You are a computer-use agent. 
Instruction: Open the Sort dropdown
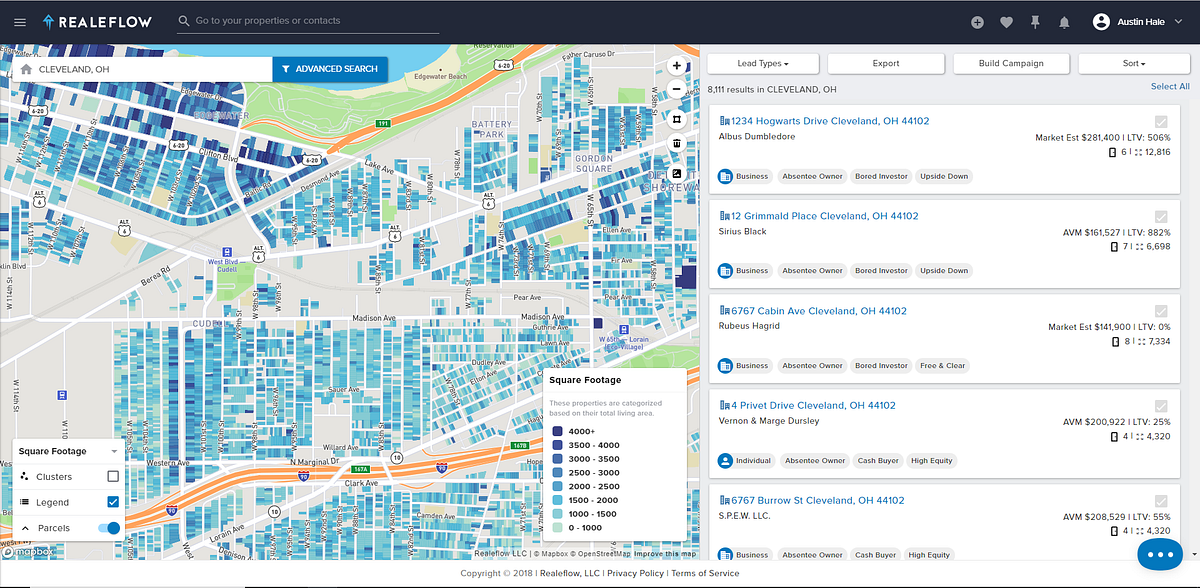(1133, 63)
